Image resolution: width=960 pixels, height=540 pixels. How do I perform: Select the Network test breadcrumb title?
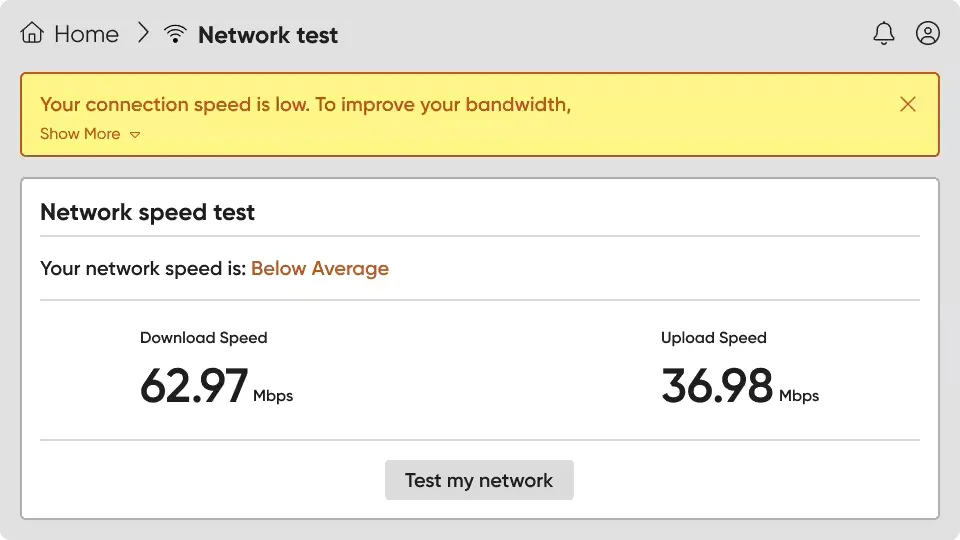coord(268,35)
